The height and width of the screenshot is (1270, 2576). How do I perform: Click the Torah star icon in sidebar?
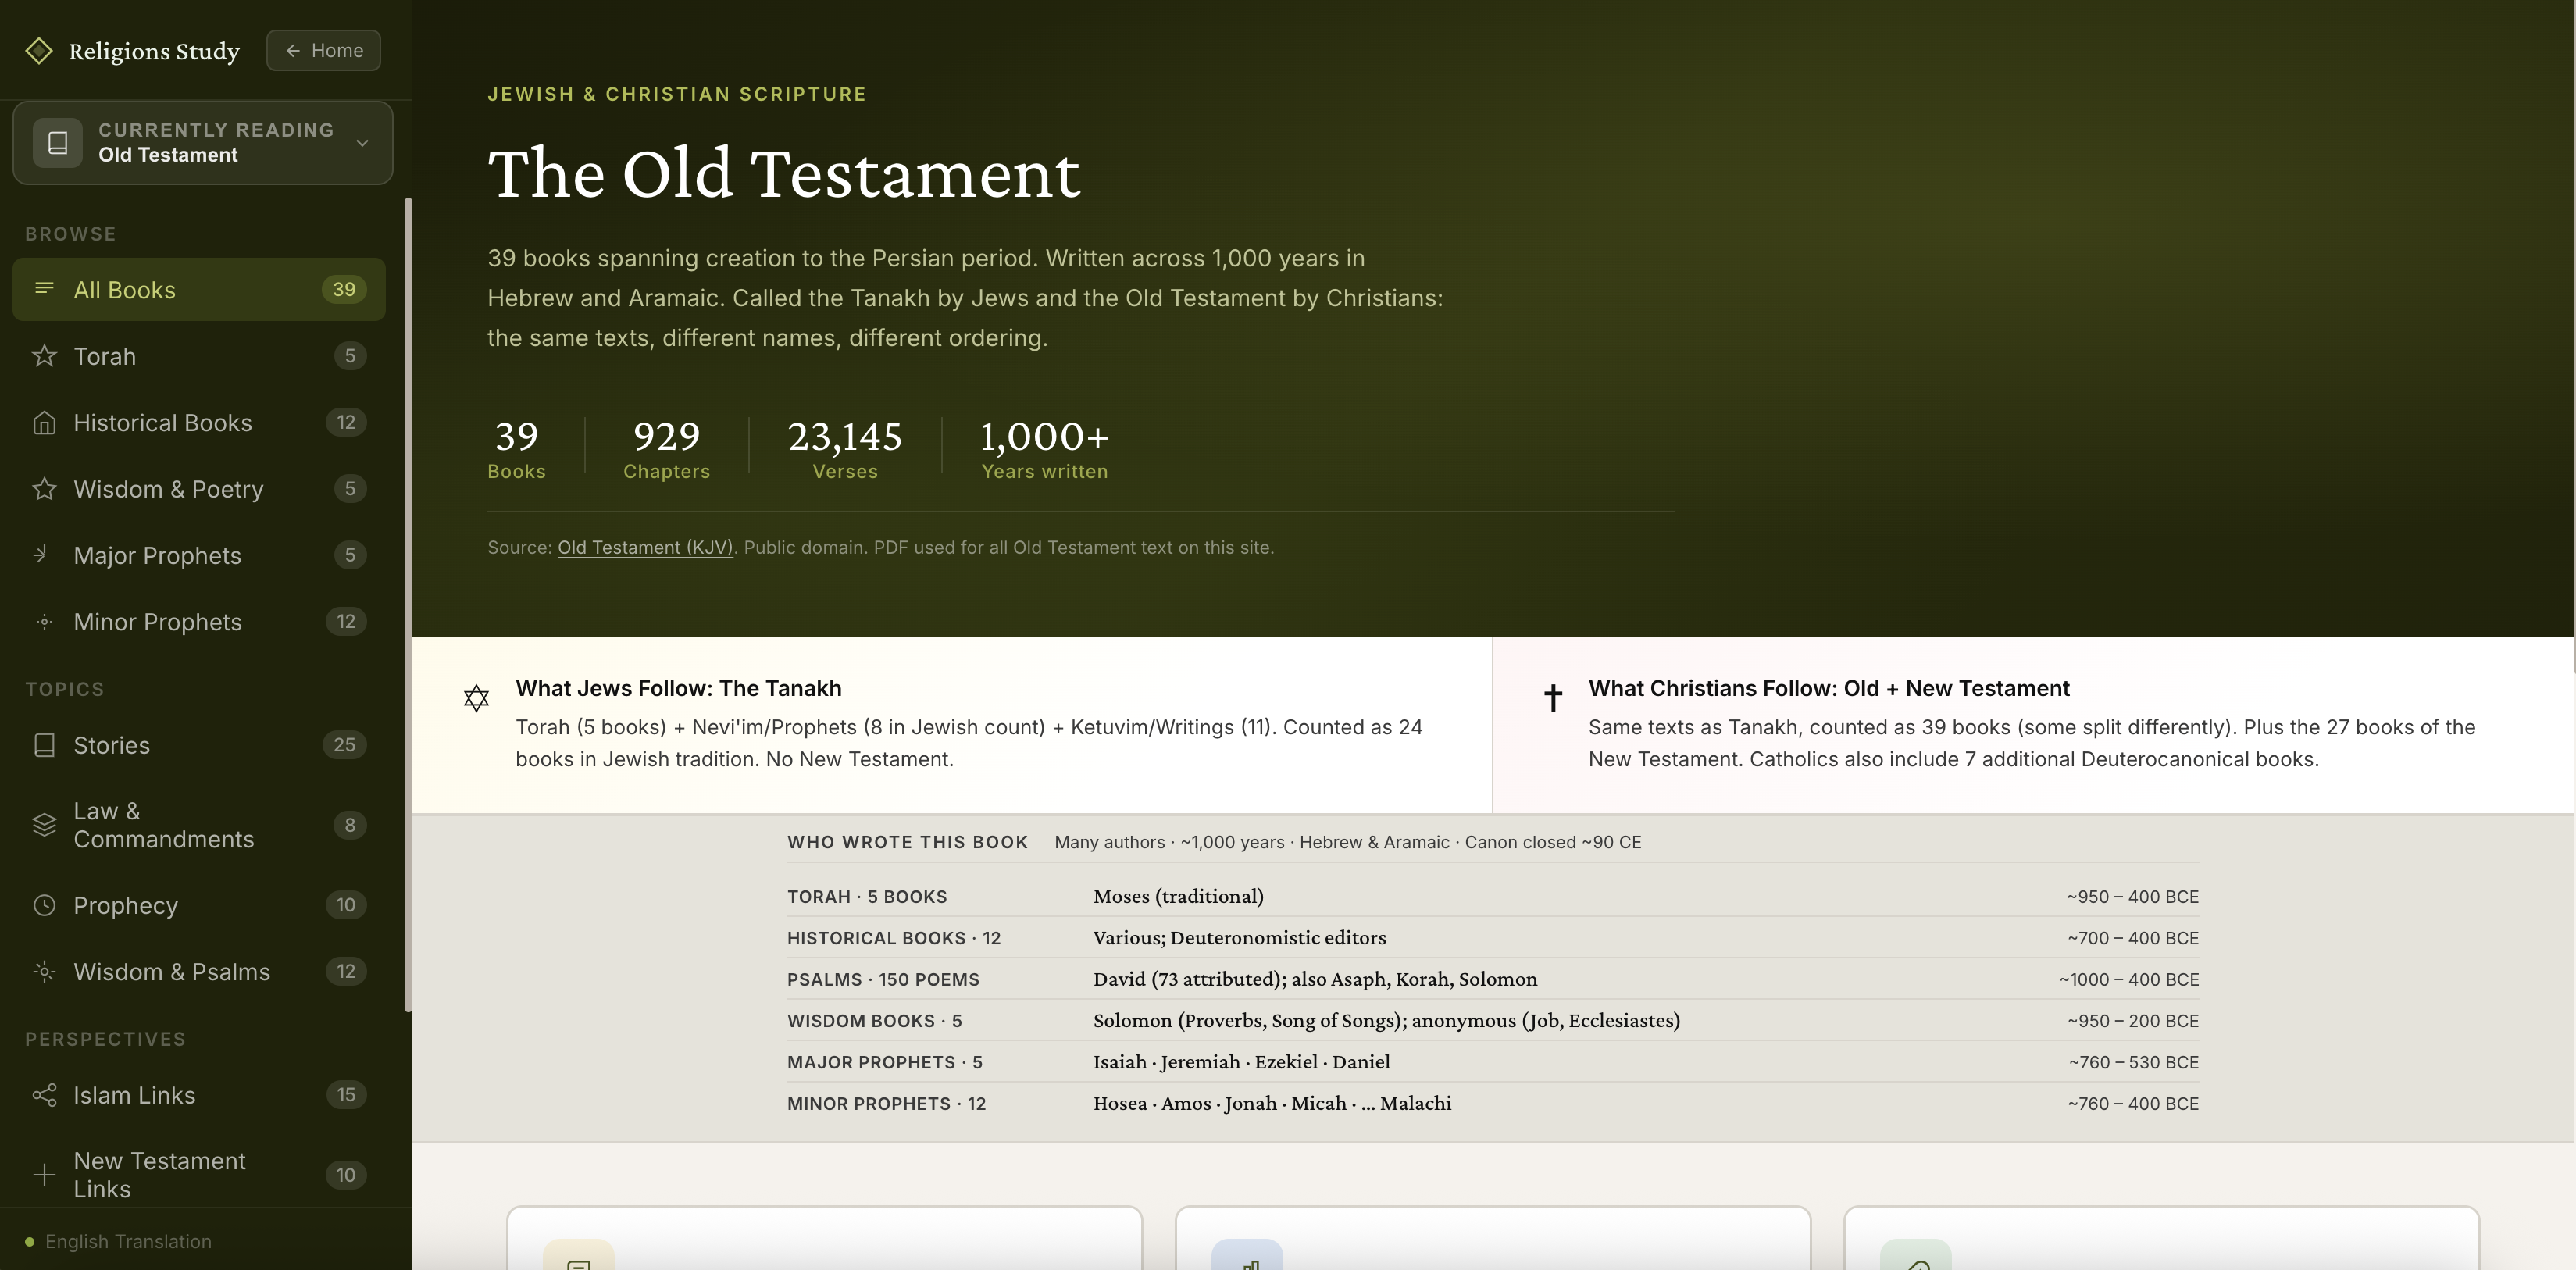coord(44,356)
